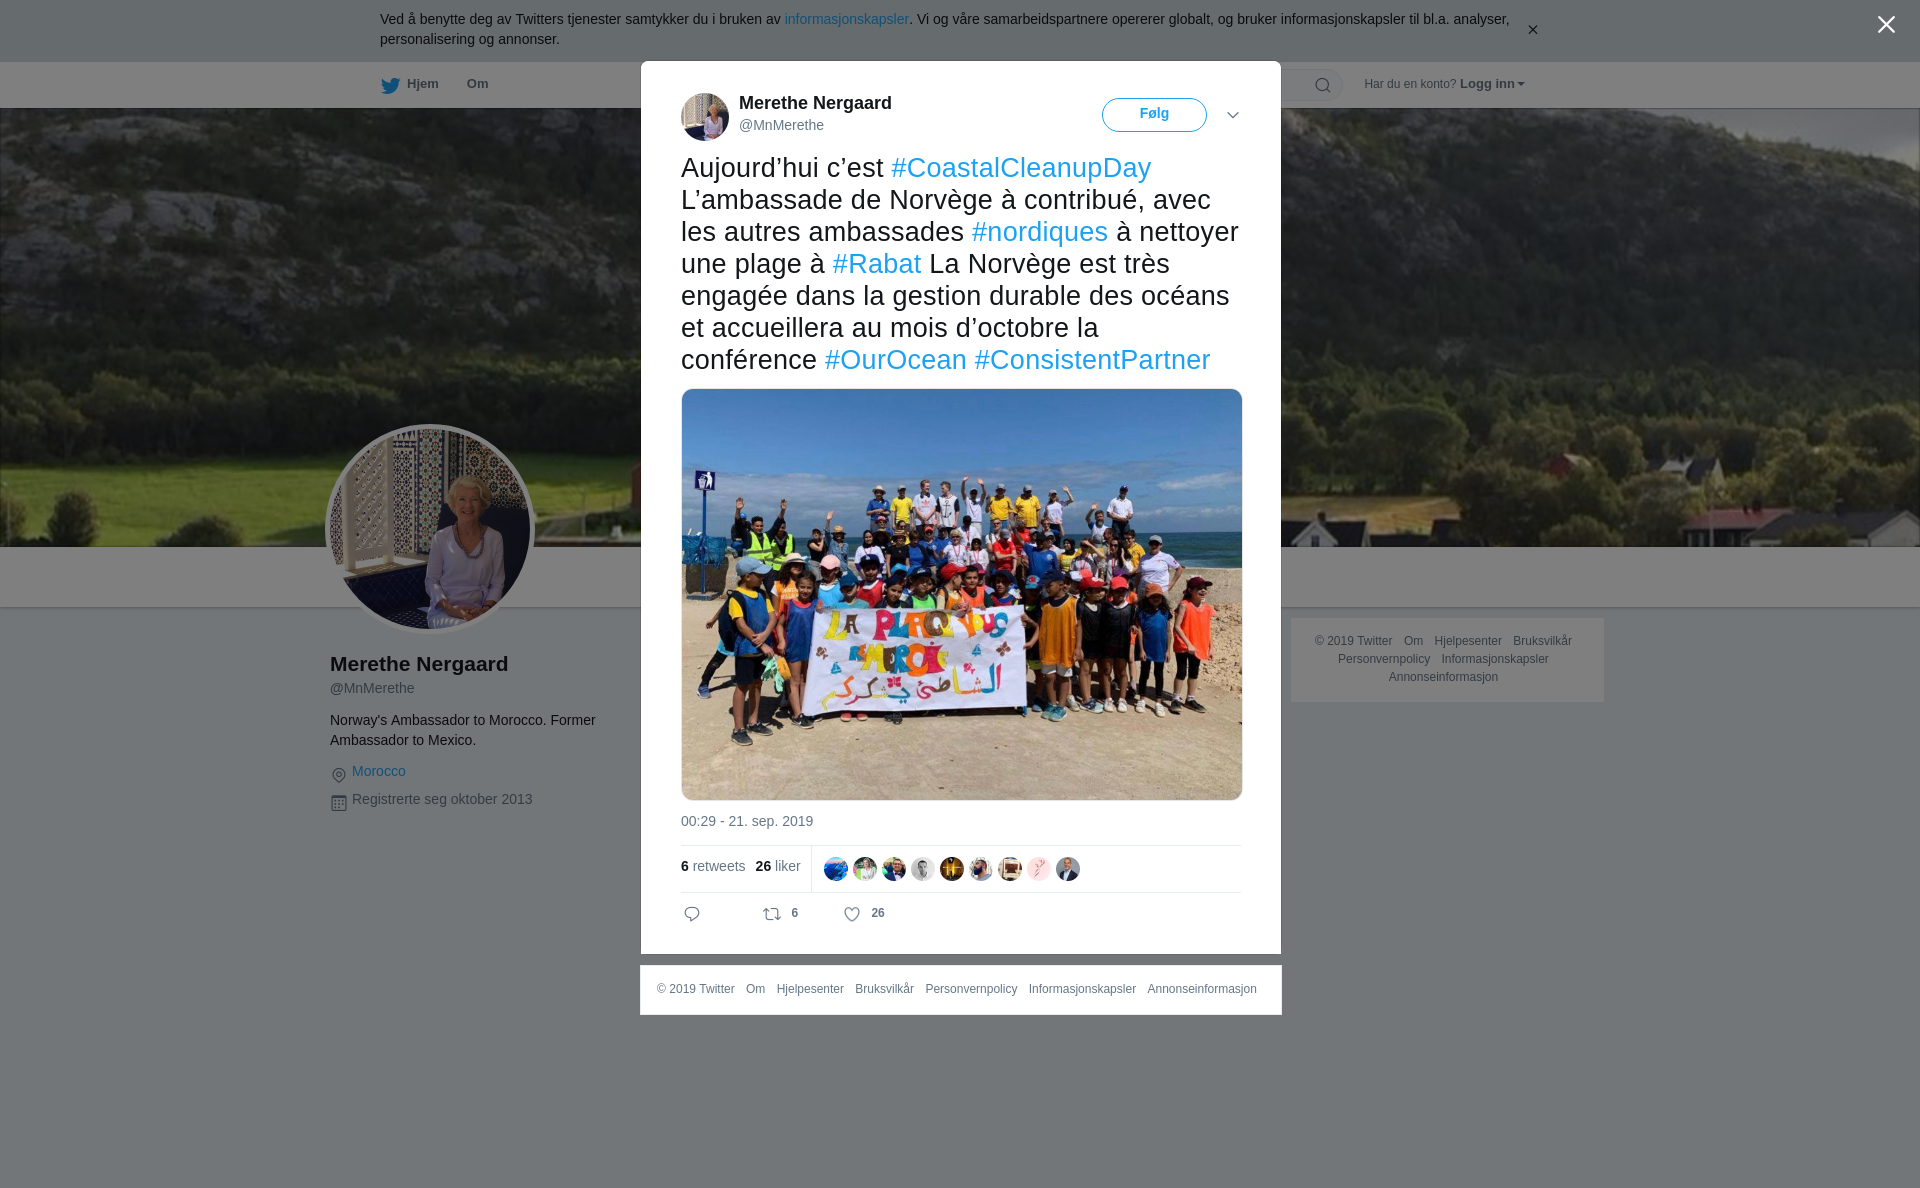
Task: Open Twitter home via bird icon
Action: (x=390, y=85)
